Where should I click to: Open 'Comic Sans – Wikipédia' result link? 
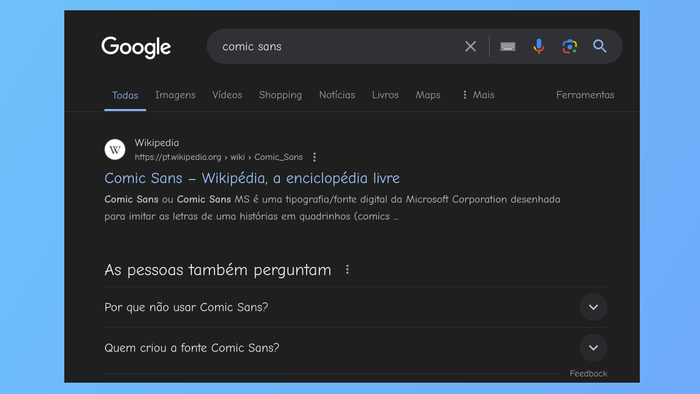(x=252, y=178)
